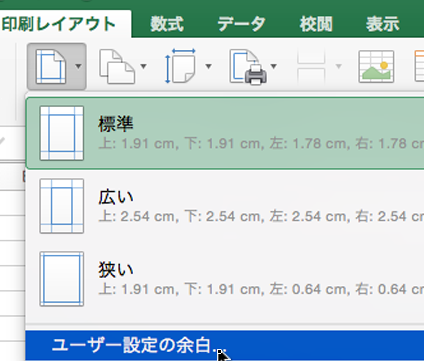Screen dimensions: 424x361
Task: Choose ユーザー設定の余白... menu entry
Action: [225, 345]
